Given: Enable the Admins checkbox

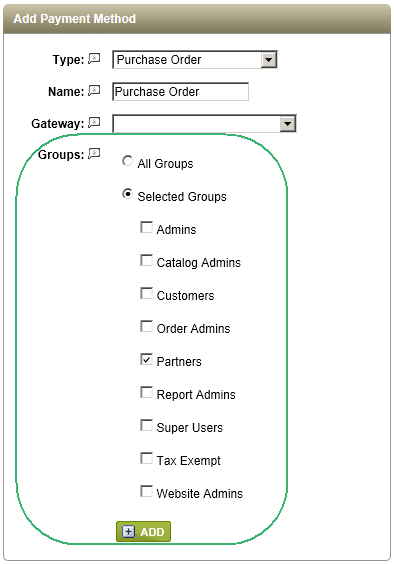Looking at the screenshot, I should pos(146,227).
